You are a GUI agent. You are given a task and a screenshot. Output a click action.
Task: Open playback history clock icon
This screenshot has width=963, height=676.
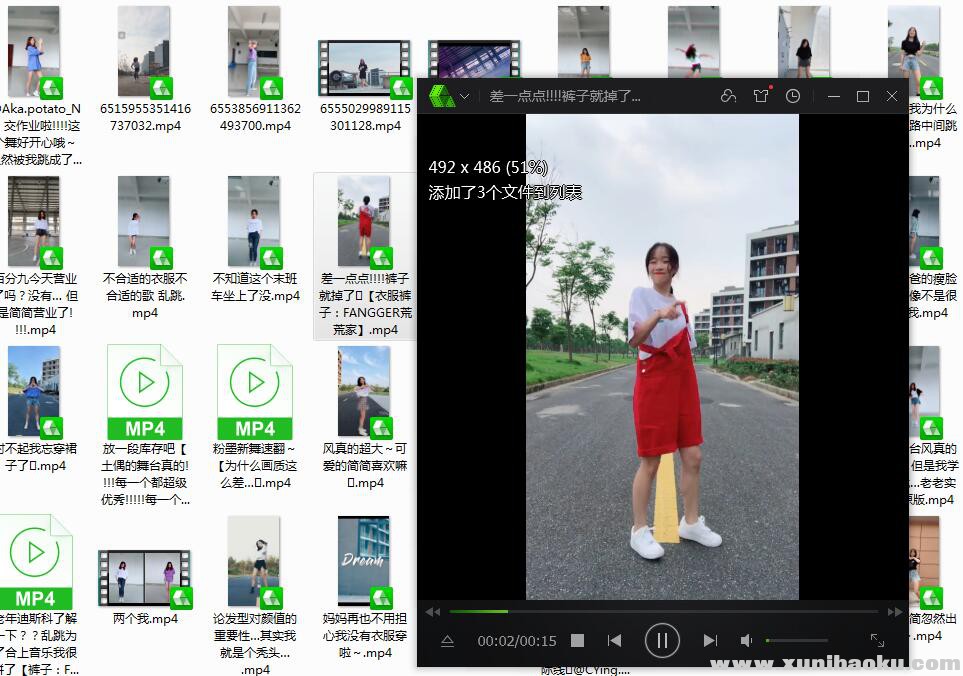pyautogui.click(x=793, y=96)
